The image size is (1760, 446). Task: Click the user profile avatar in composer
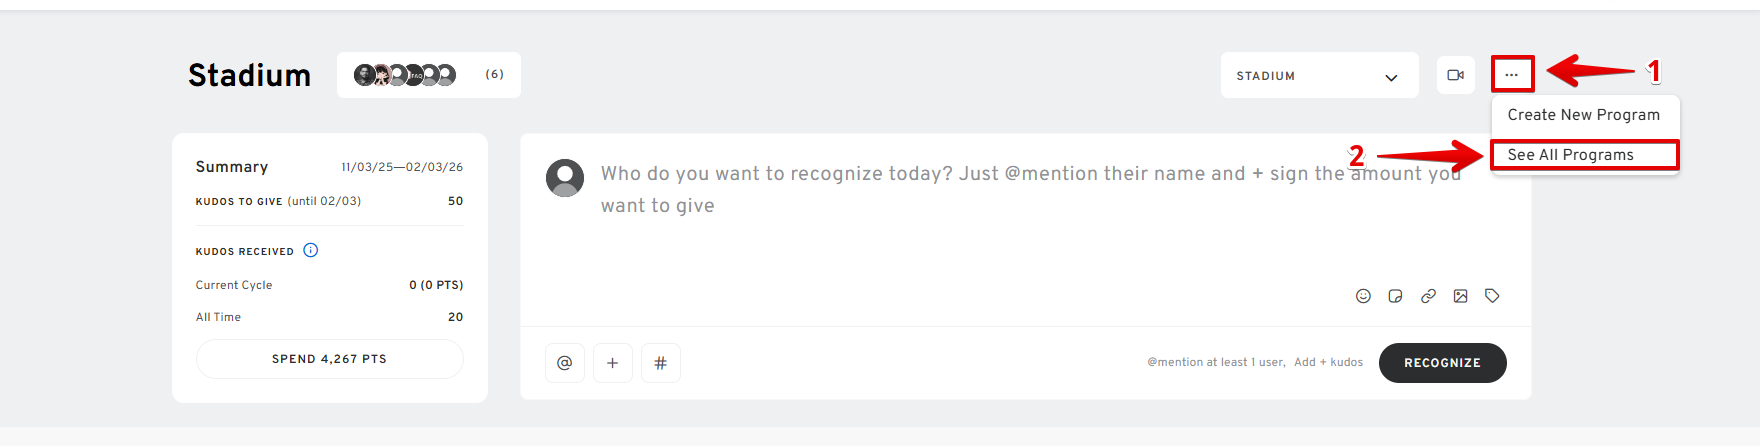(x=565, y=178)
